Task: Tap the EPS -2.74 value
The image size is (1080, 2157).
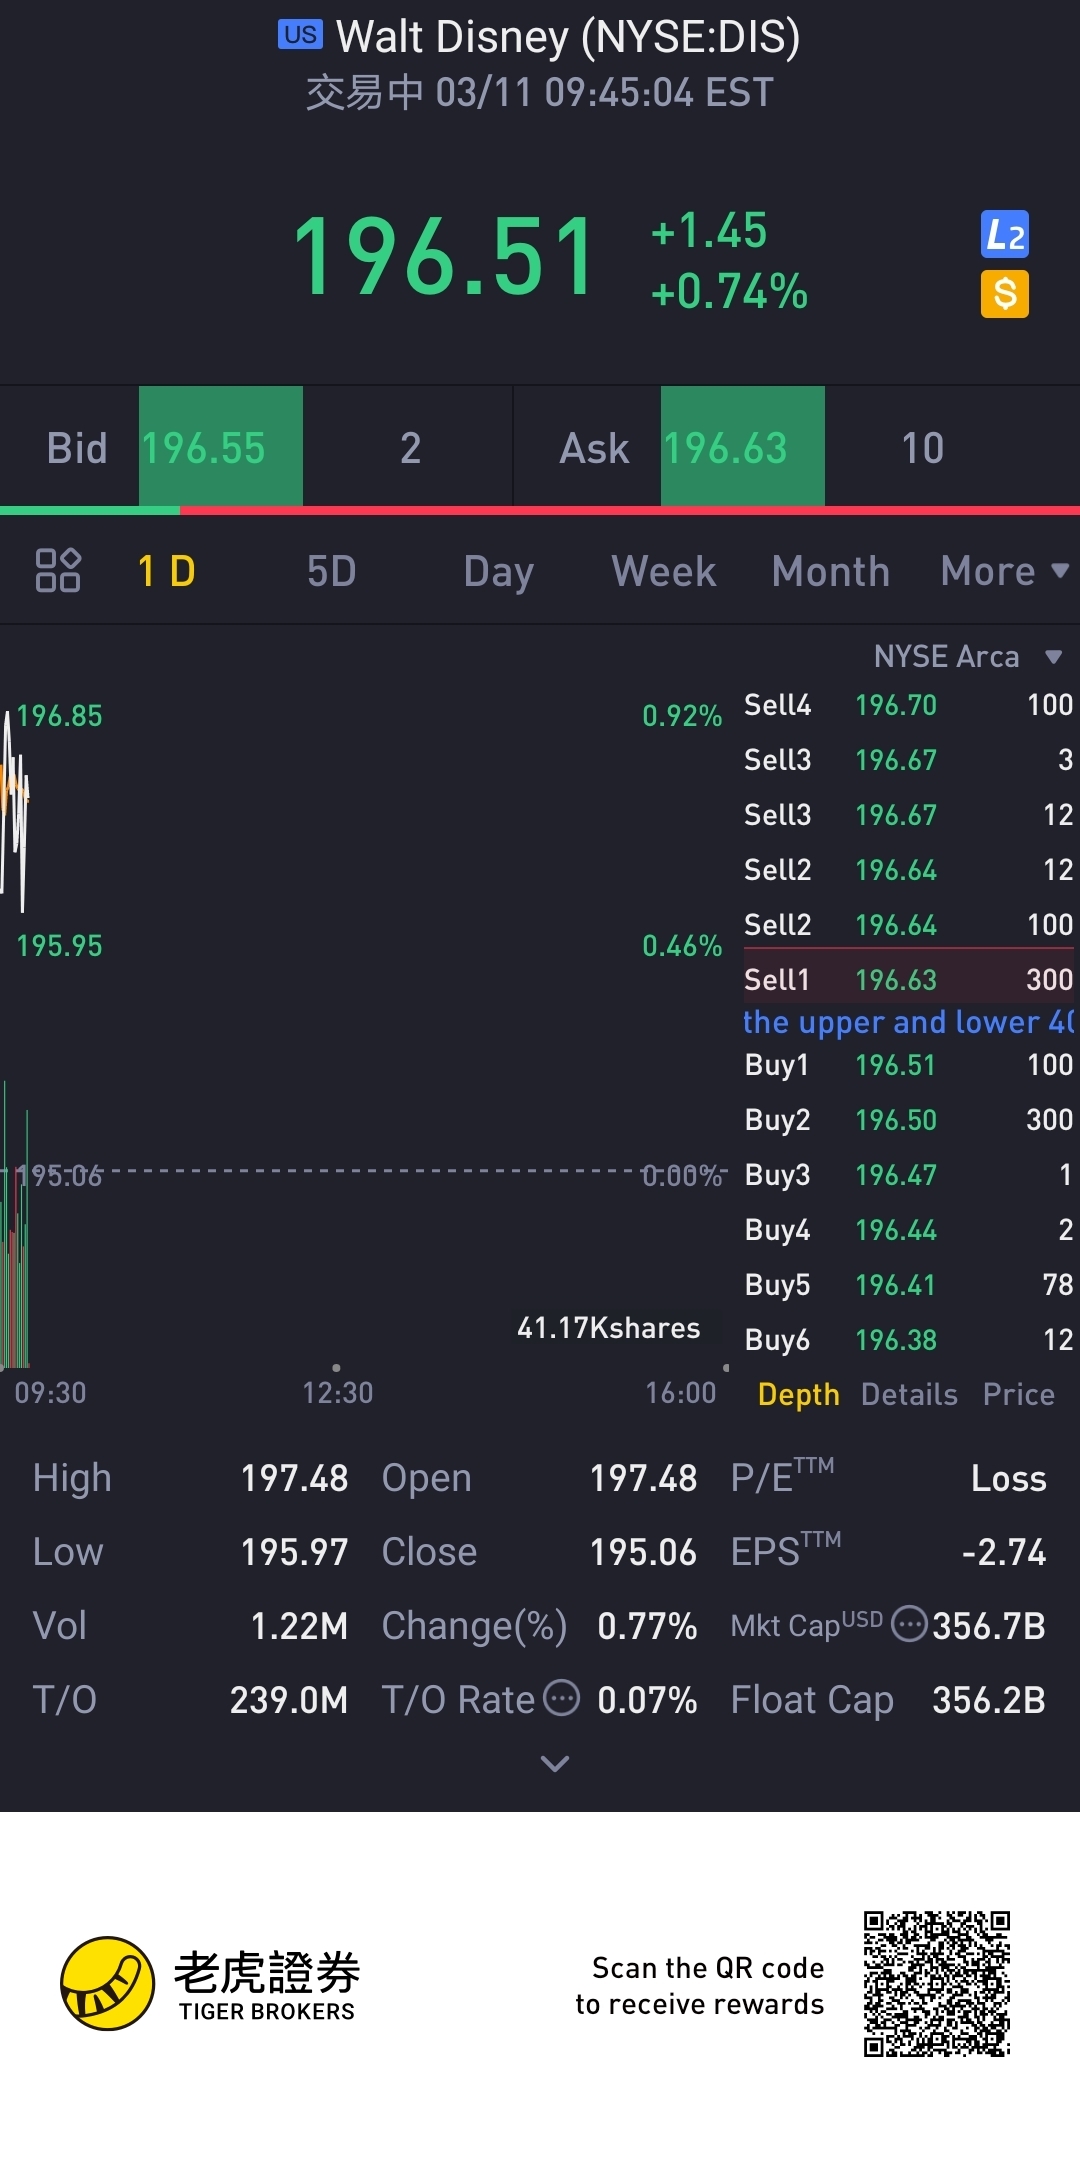Action: [1004, 1551]
